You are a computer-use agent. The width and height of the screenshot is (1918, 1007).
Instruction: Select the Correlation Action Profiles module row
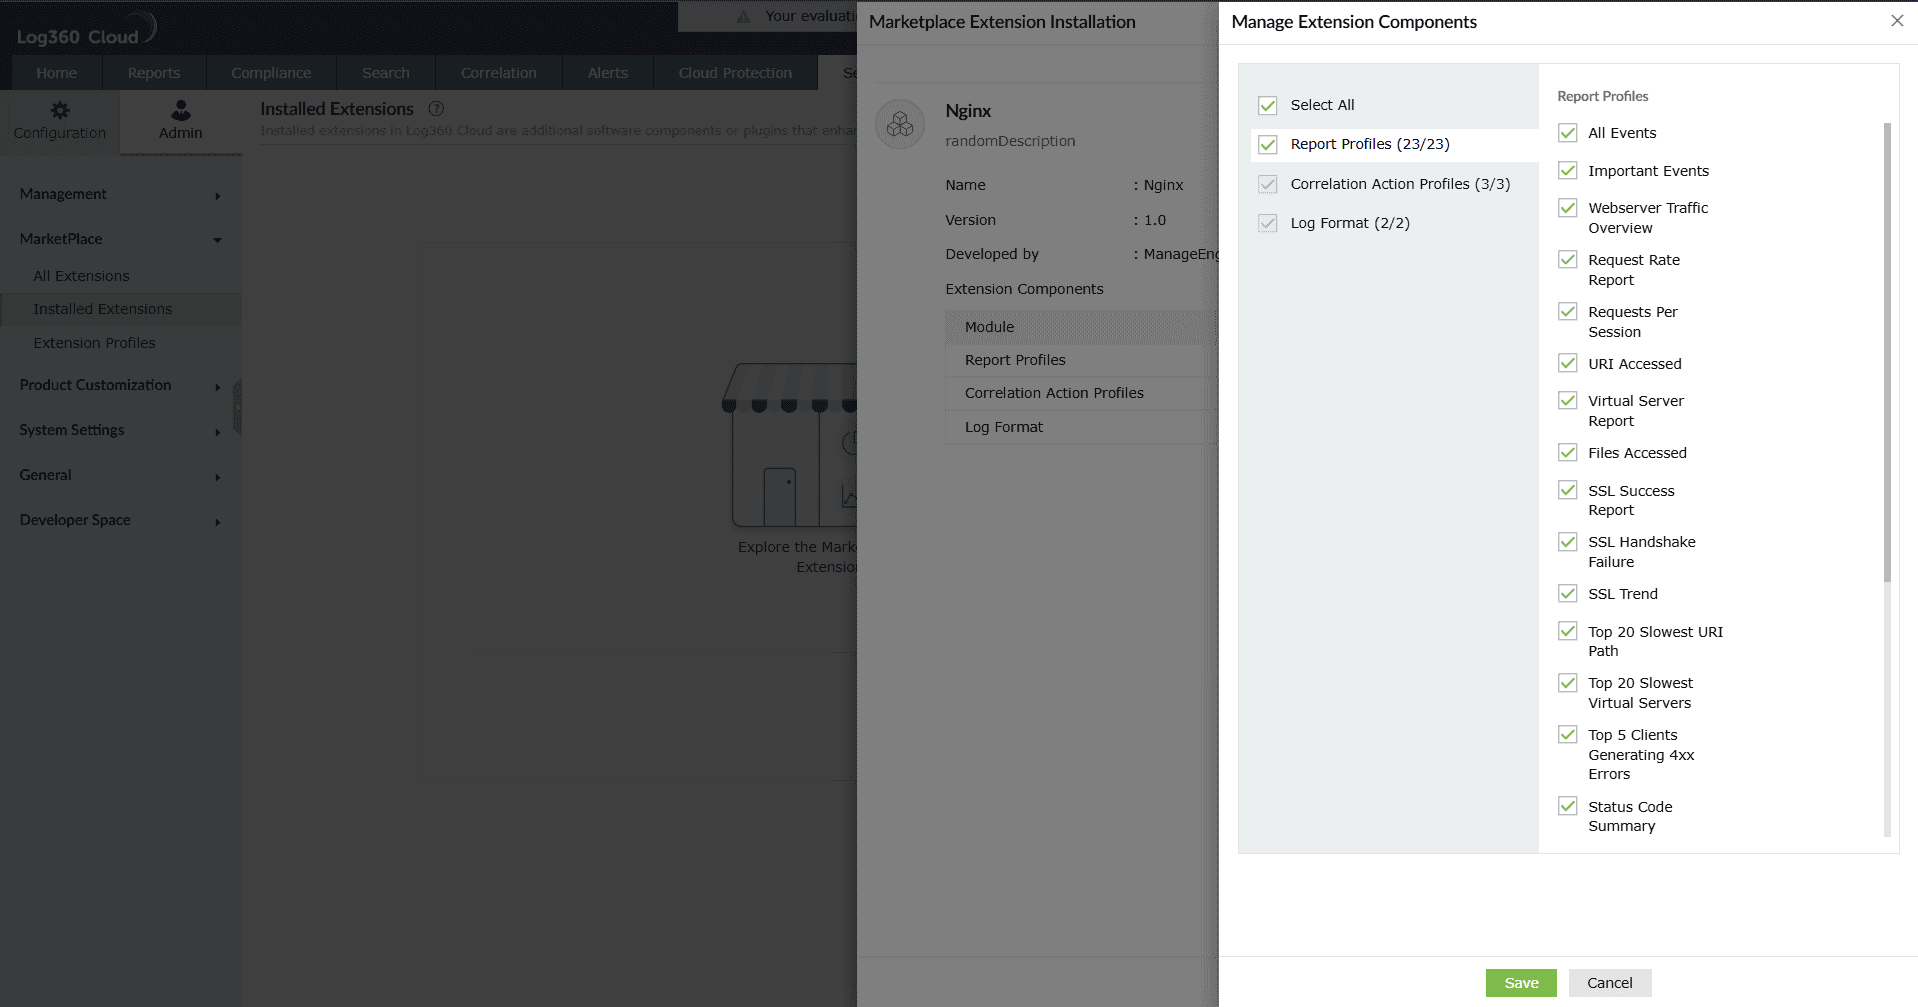coord(1081,393)
